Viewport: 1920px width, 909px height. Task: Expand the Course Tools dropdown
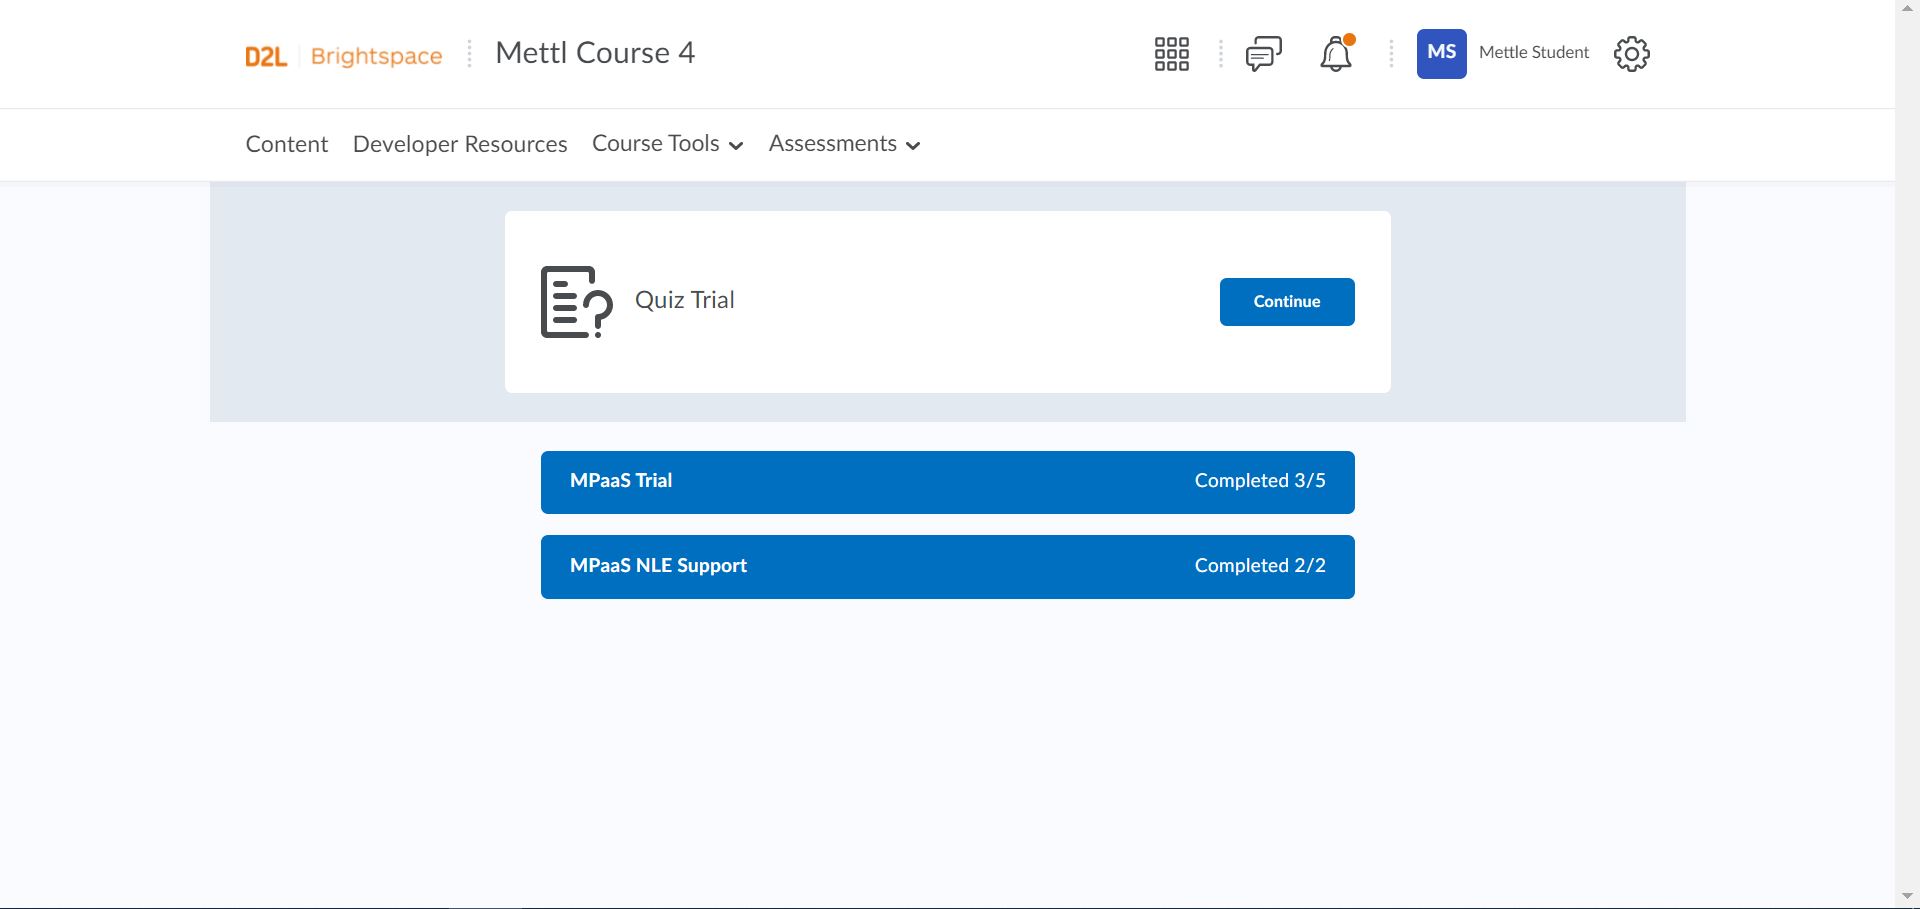pyautogui.click(x=668, y=144)
